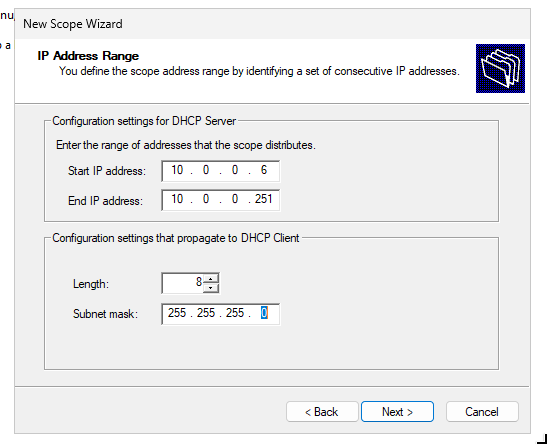
Task: Decrease Length with the down spinner arrow
Action: tap(210, 288)
